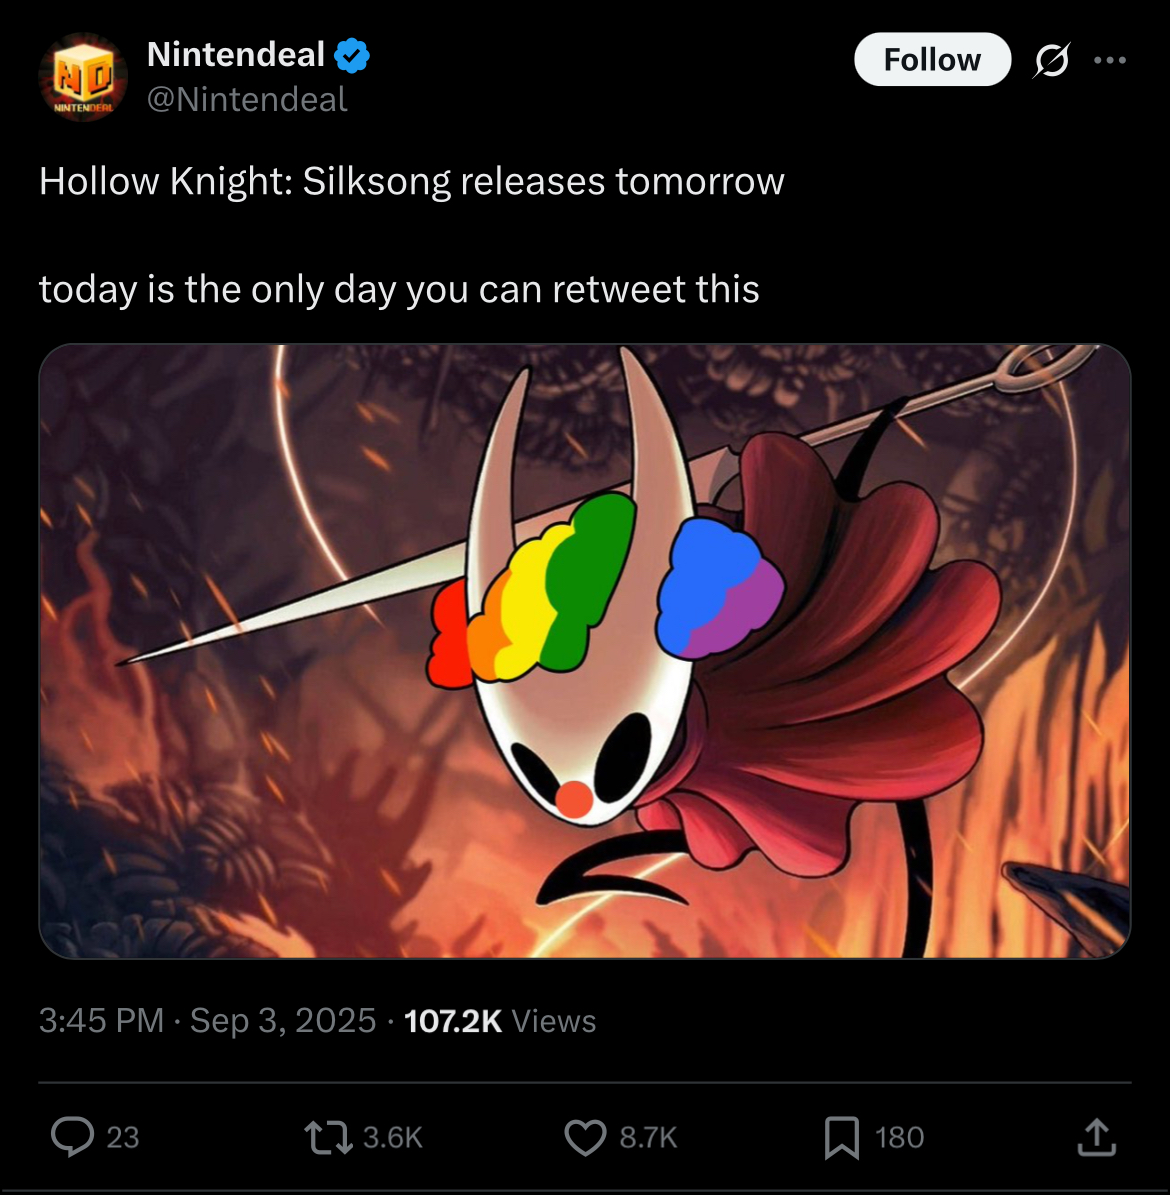Click the share upload icon

pyautogui.click(x=1096, y=1137)
